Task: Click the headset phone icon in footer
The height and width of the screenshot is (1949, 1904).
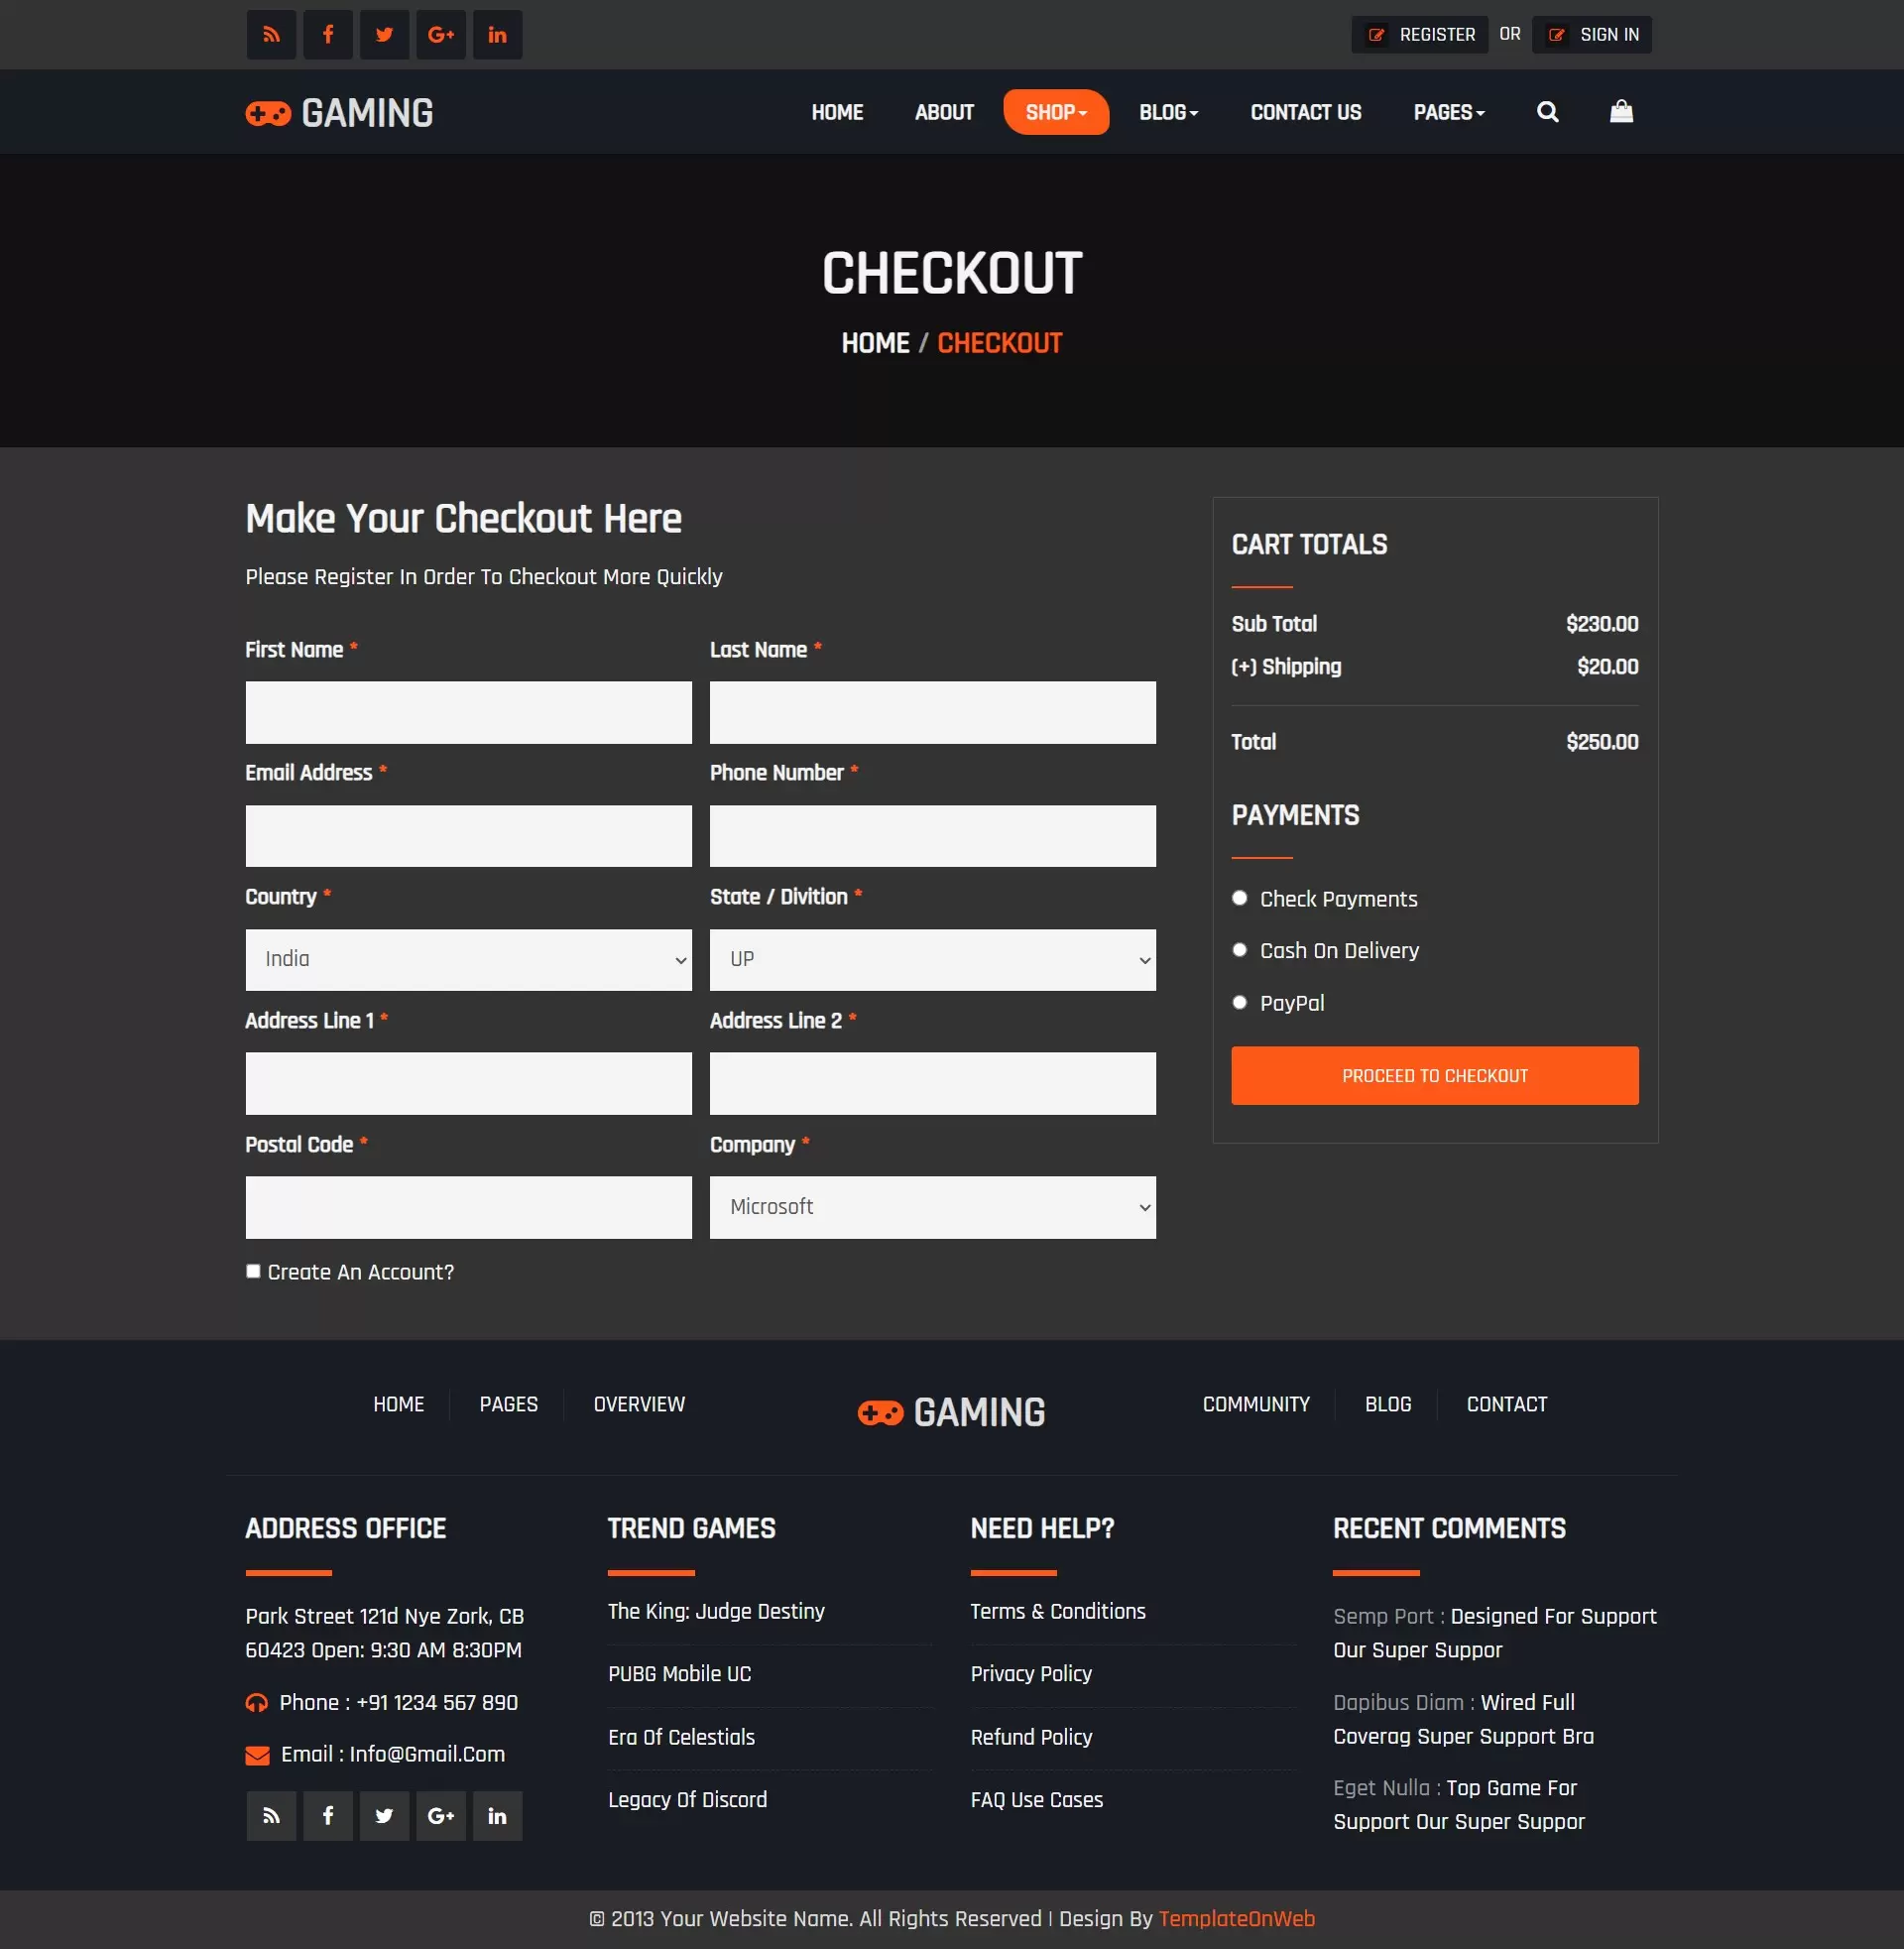Action: click(x=257, y=1703)
